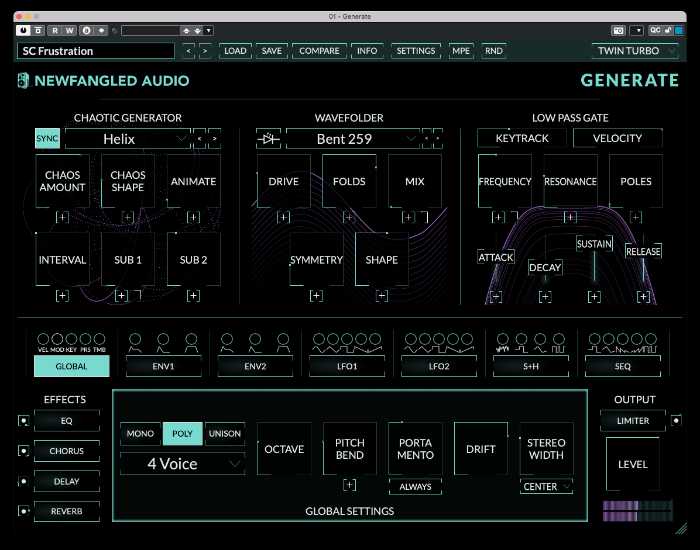Click the KEY modulation source circle
The height and width of the screenshot is (550, 700).
[x=71, y=339]
